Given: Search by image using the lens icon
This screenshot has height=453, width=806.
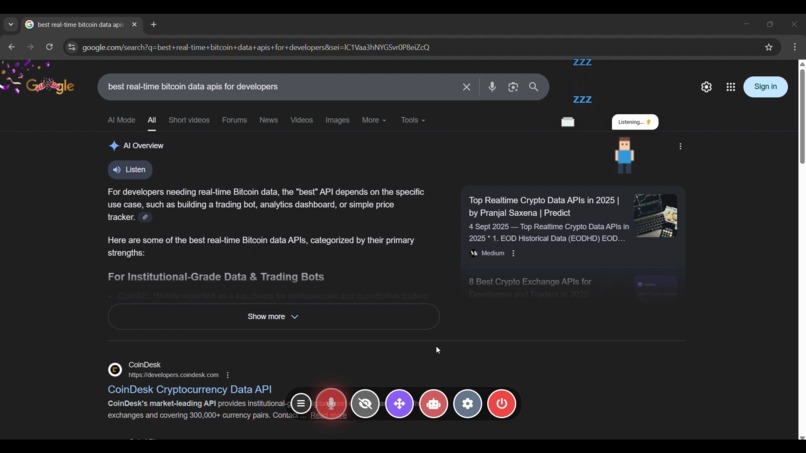Looking at the screenshot, I should click(x=513, y=87).
